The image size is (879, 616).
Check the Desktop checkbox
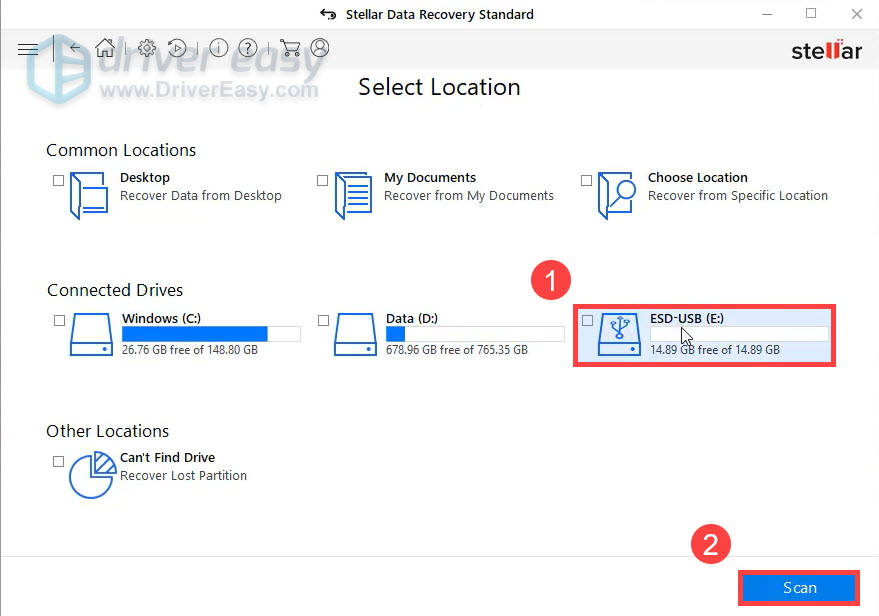(58, 180)
